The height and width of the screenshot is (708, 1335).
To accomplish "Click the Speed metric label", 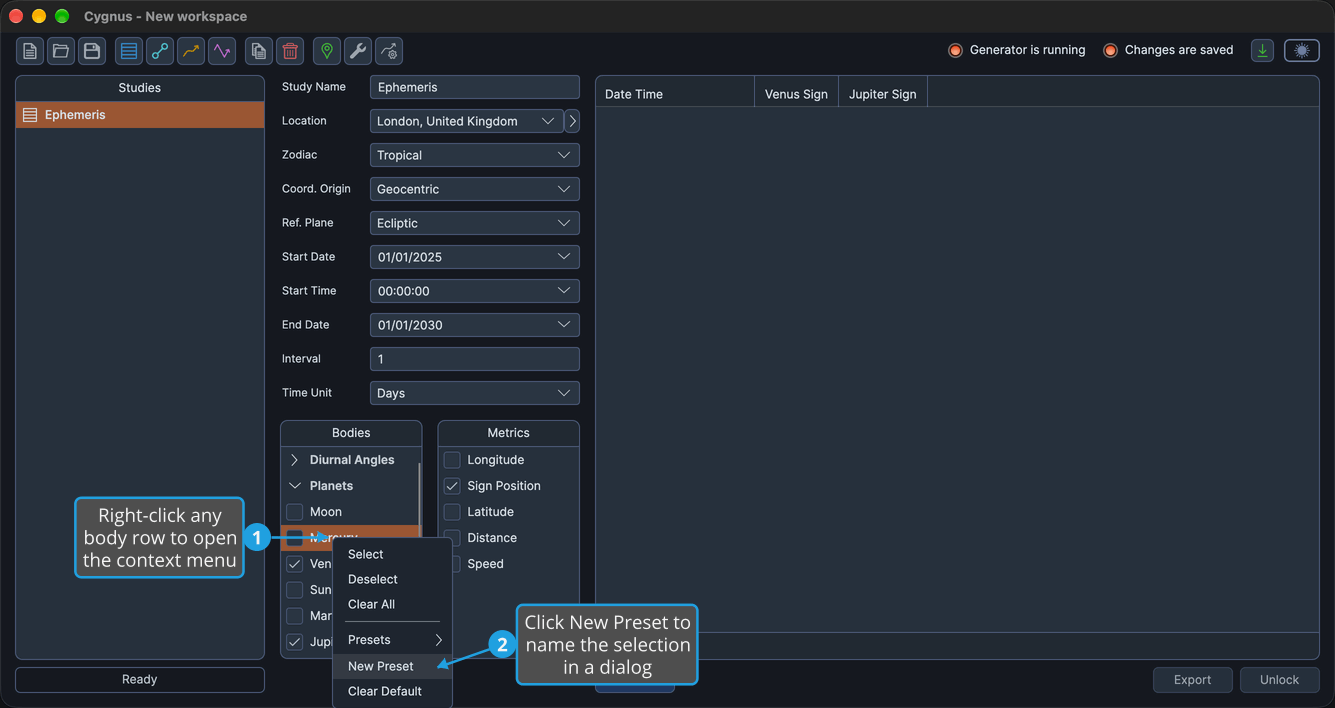I will pos(485,564).
